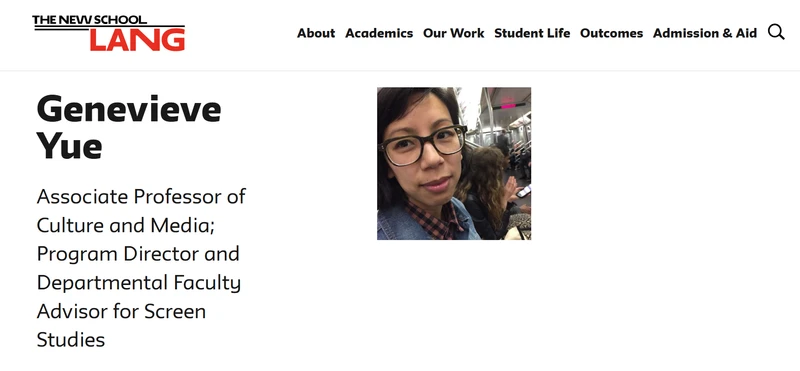Open the site search magnifier icon
Image resolution: width=800 pixels, height=371 pixels.
tap(776, 32)
